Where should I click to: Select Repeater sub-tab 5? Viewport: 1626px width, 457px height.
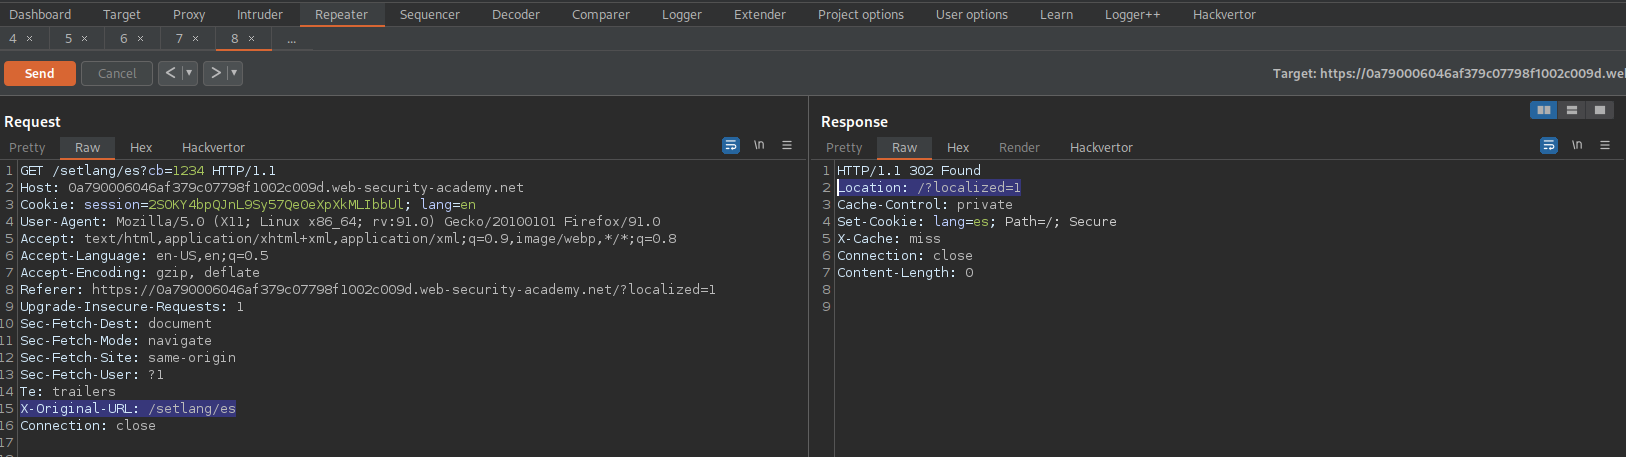68,39
